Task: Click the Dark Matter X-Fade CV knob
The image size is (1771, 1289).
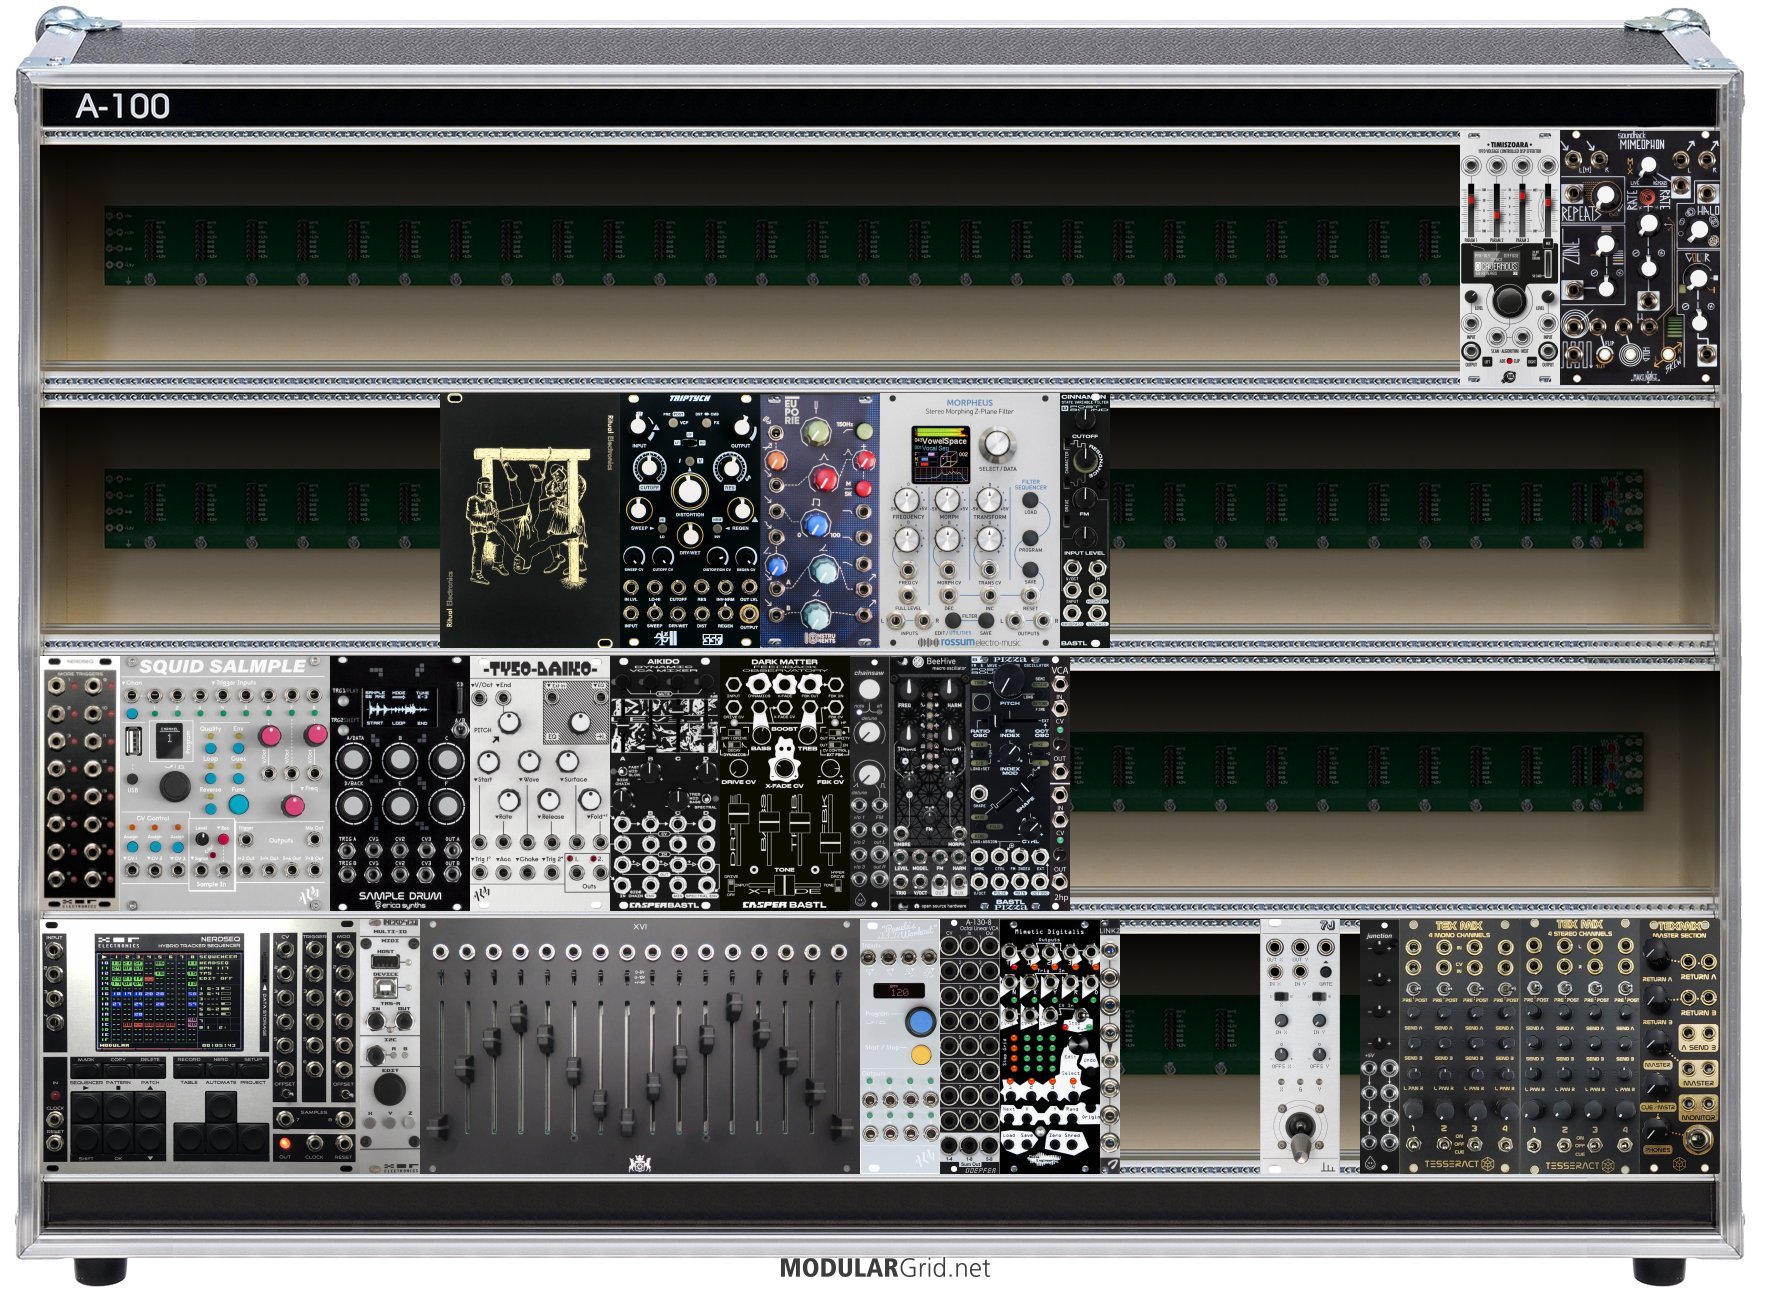Action: pyautogui.click(x=784, y=767)
